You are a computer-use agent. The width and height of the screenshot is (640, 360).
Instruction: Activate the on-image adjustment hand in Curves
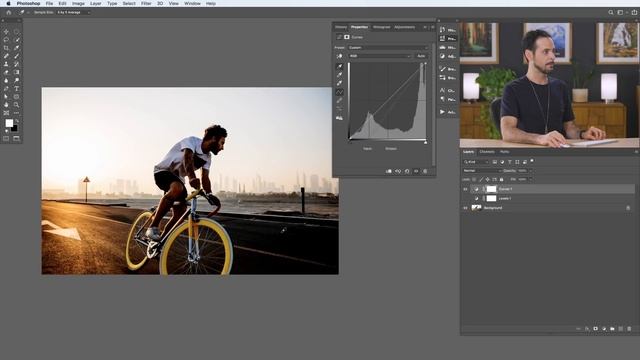(x=339, y=56)
